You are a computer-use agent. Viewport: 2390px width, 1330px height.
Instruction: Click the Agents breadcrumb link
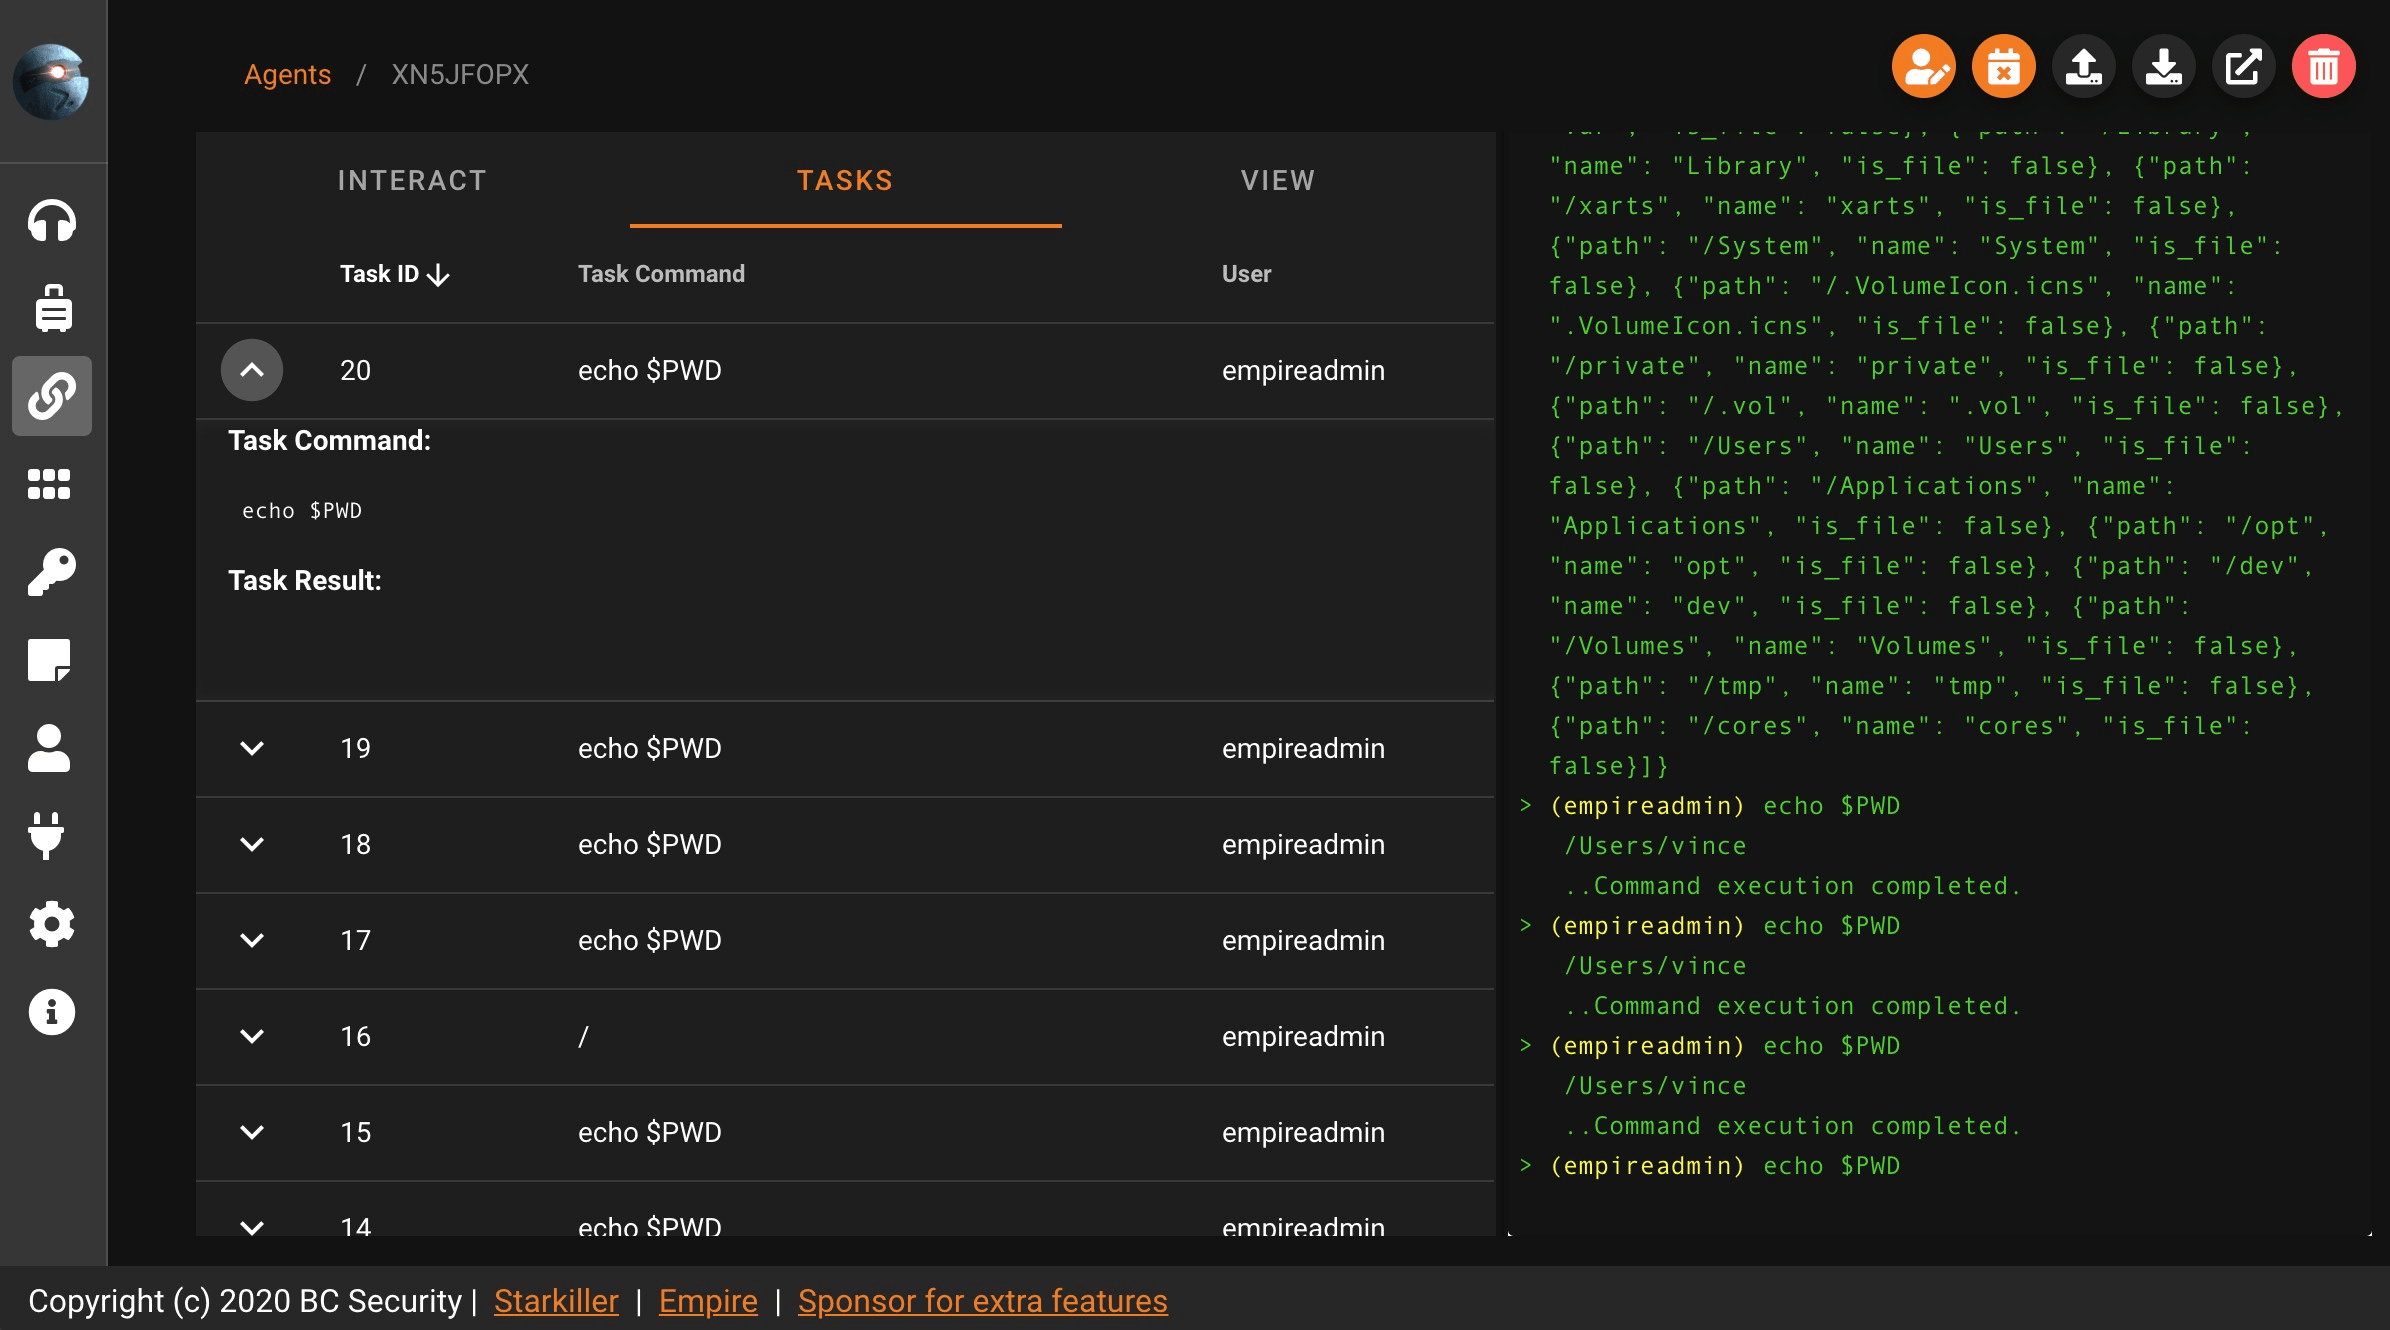(287, 74)
